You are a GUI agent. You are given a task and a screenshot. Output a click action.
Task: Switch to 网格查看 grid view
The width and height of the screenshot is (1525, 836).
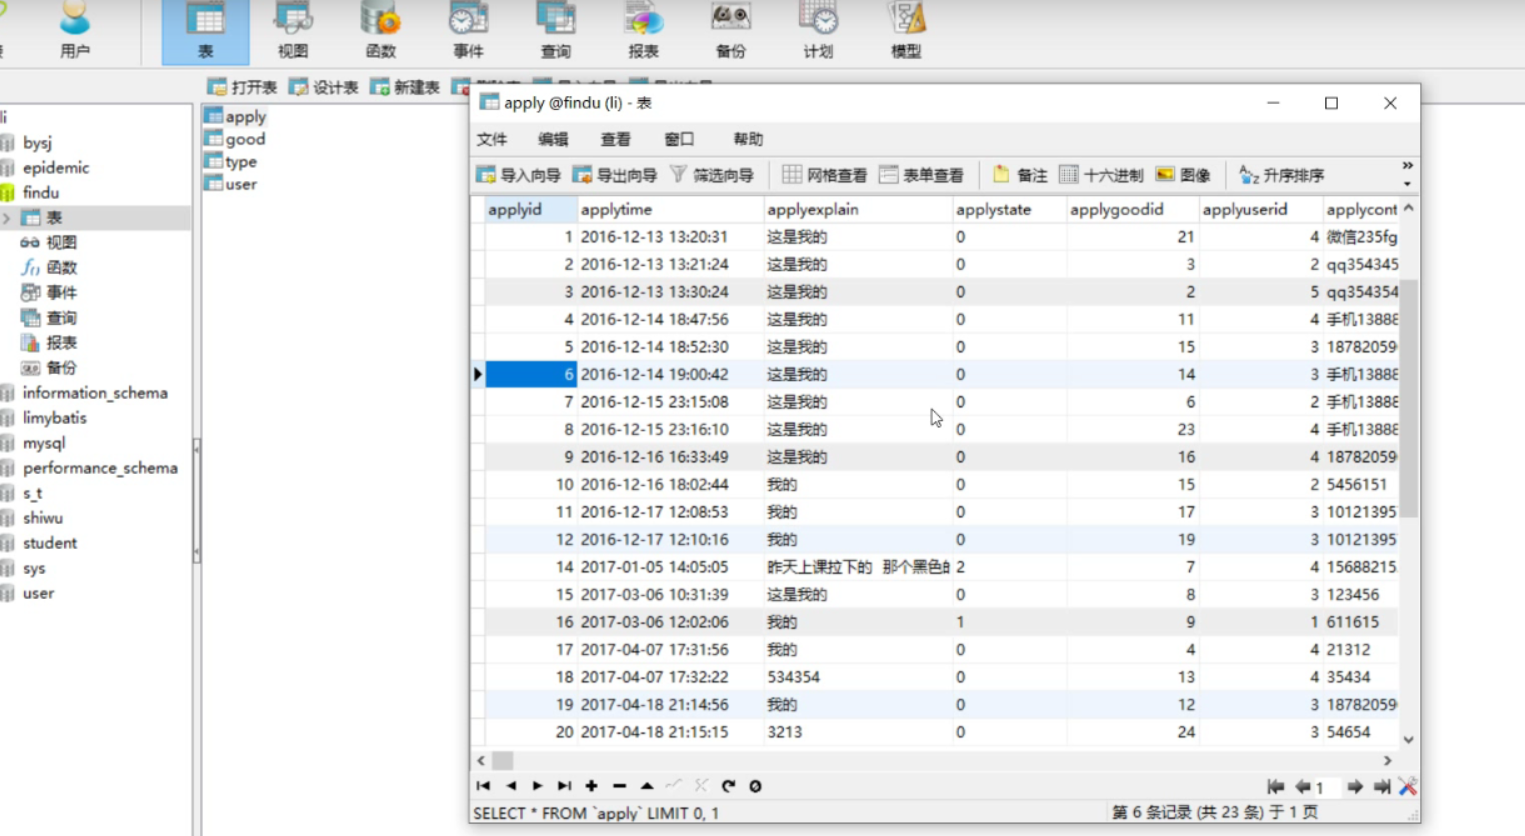coord(824,175)
